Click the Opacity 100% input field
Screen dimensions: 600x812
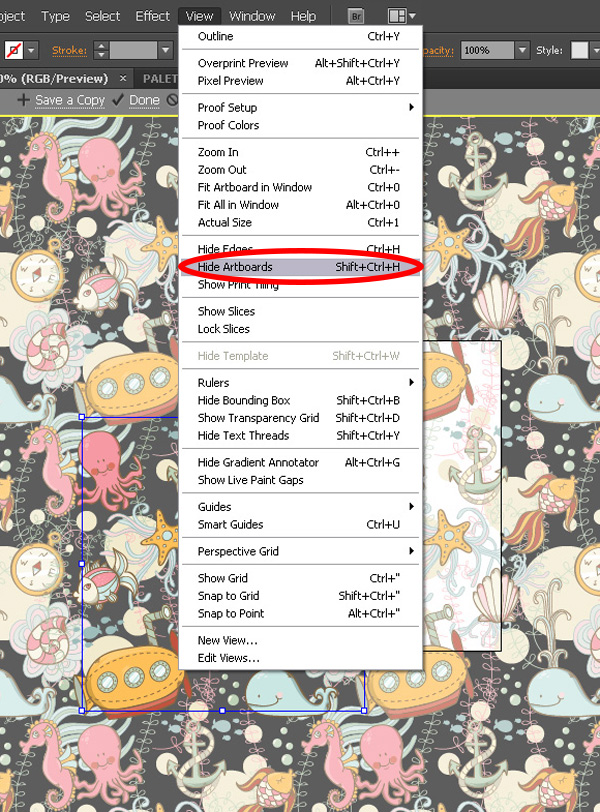pos(487,50)
